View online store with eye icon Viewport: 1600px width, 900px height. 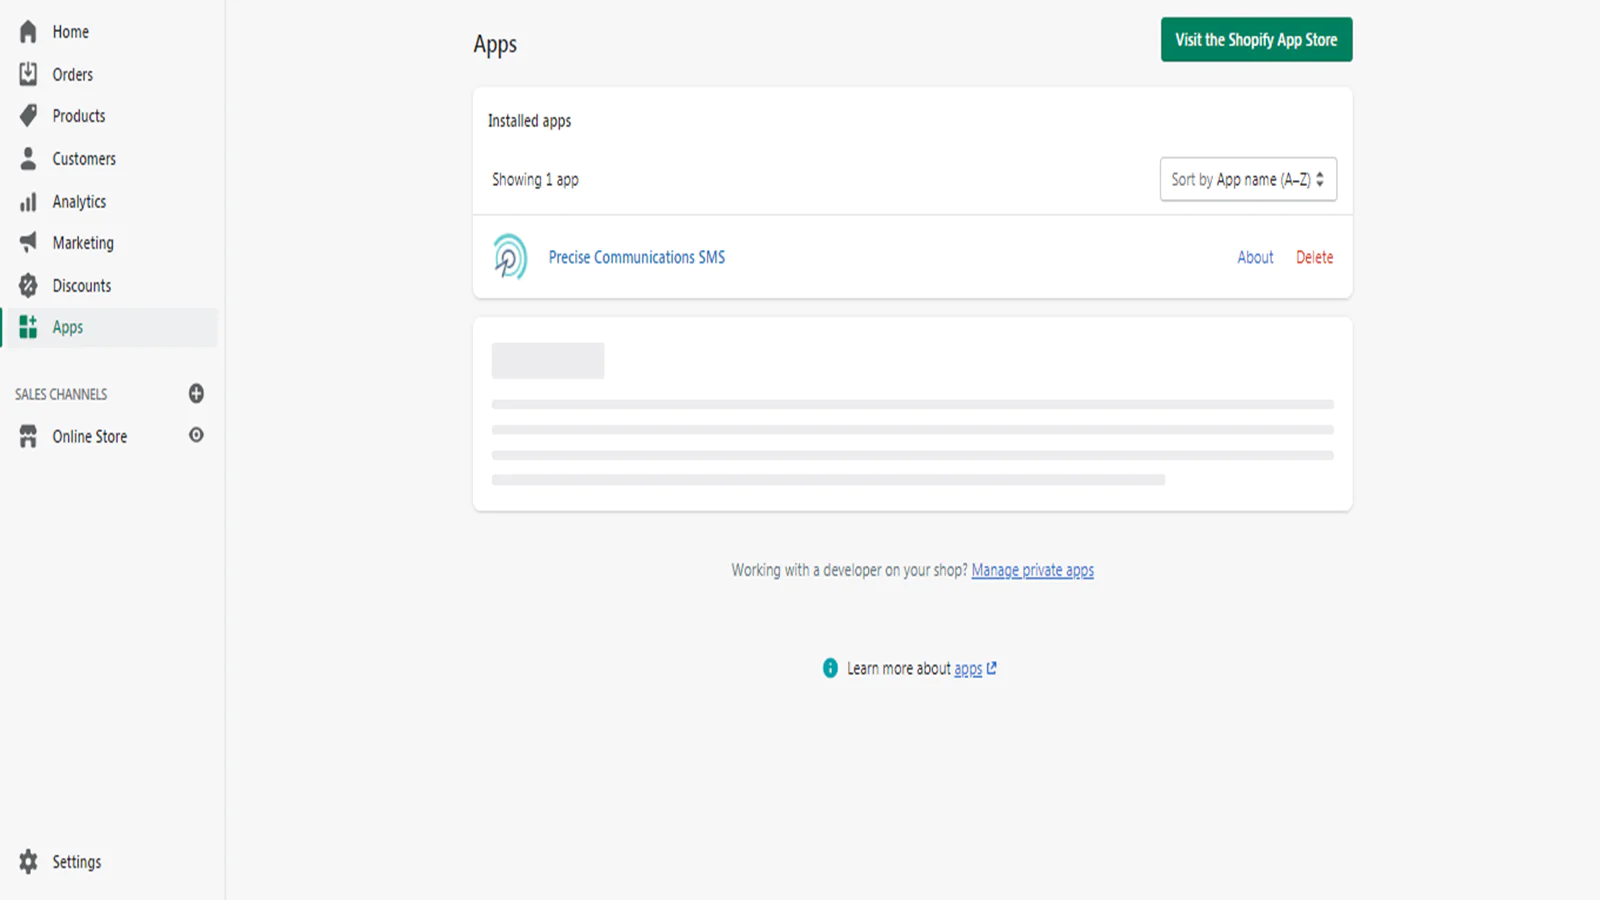pyautogui.click(x=196, y=435)
